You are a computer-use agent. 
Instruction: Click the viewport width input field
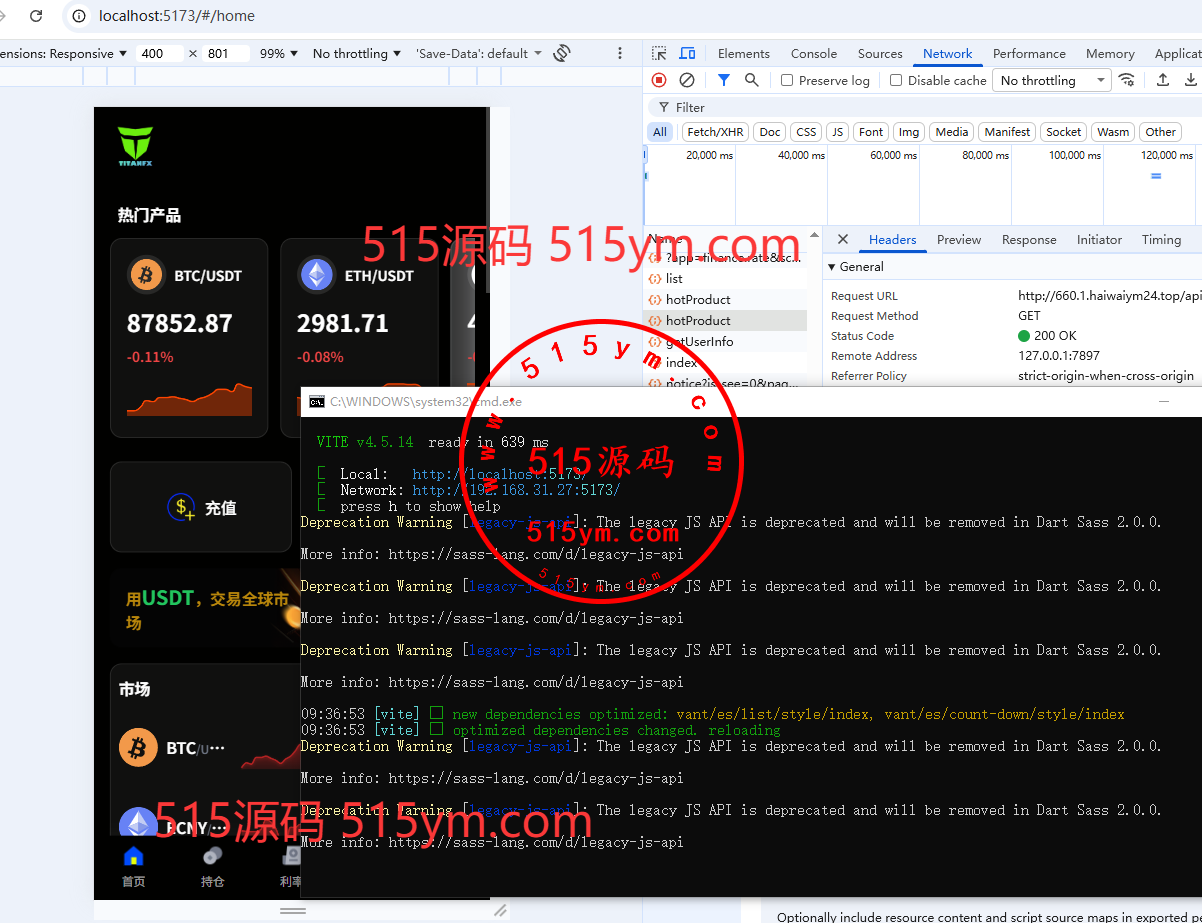[160, 54]
